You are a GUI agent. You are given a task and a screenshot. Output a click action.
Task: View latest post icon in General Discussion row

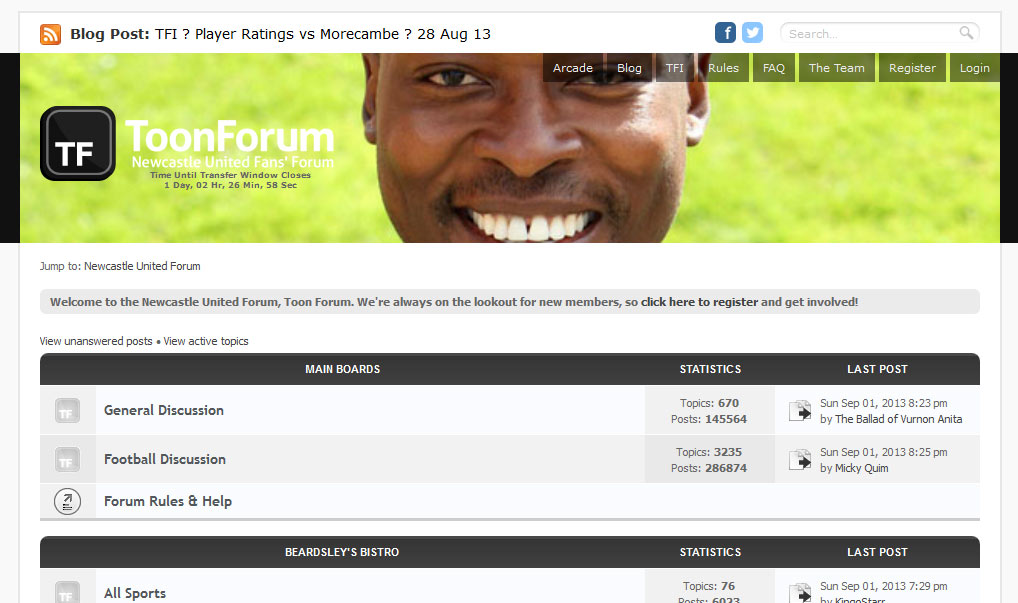point(800,411)
